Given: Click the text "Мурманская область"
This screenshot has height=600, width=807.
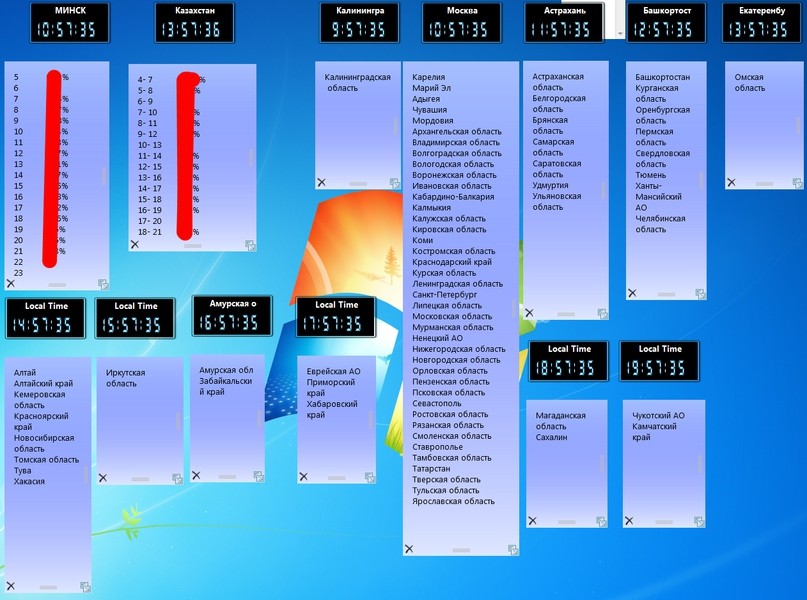Looking at the screenshot, I should pyautogui.click(x=452, y=327).
